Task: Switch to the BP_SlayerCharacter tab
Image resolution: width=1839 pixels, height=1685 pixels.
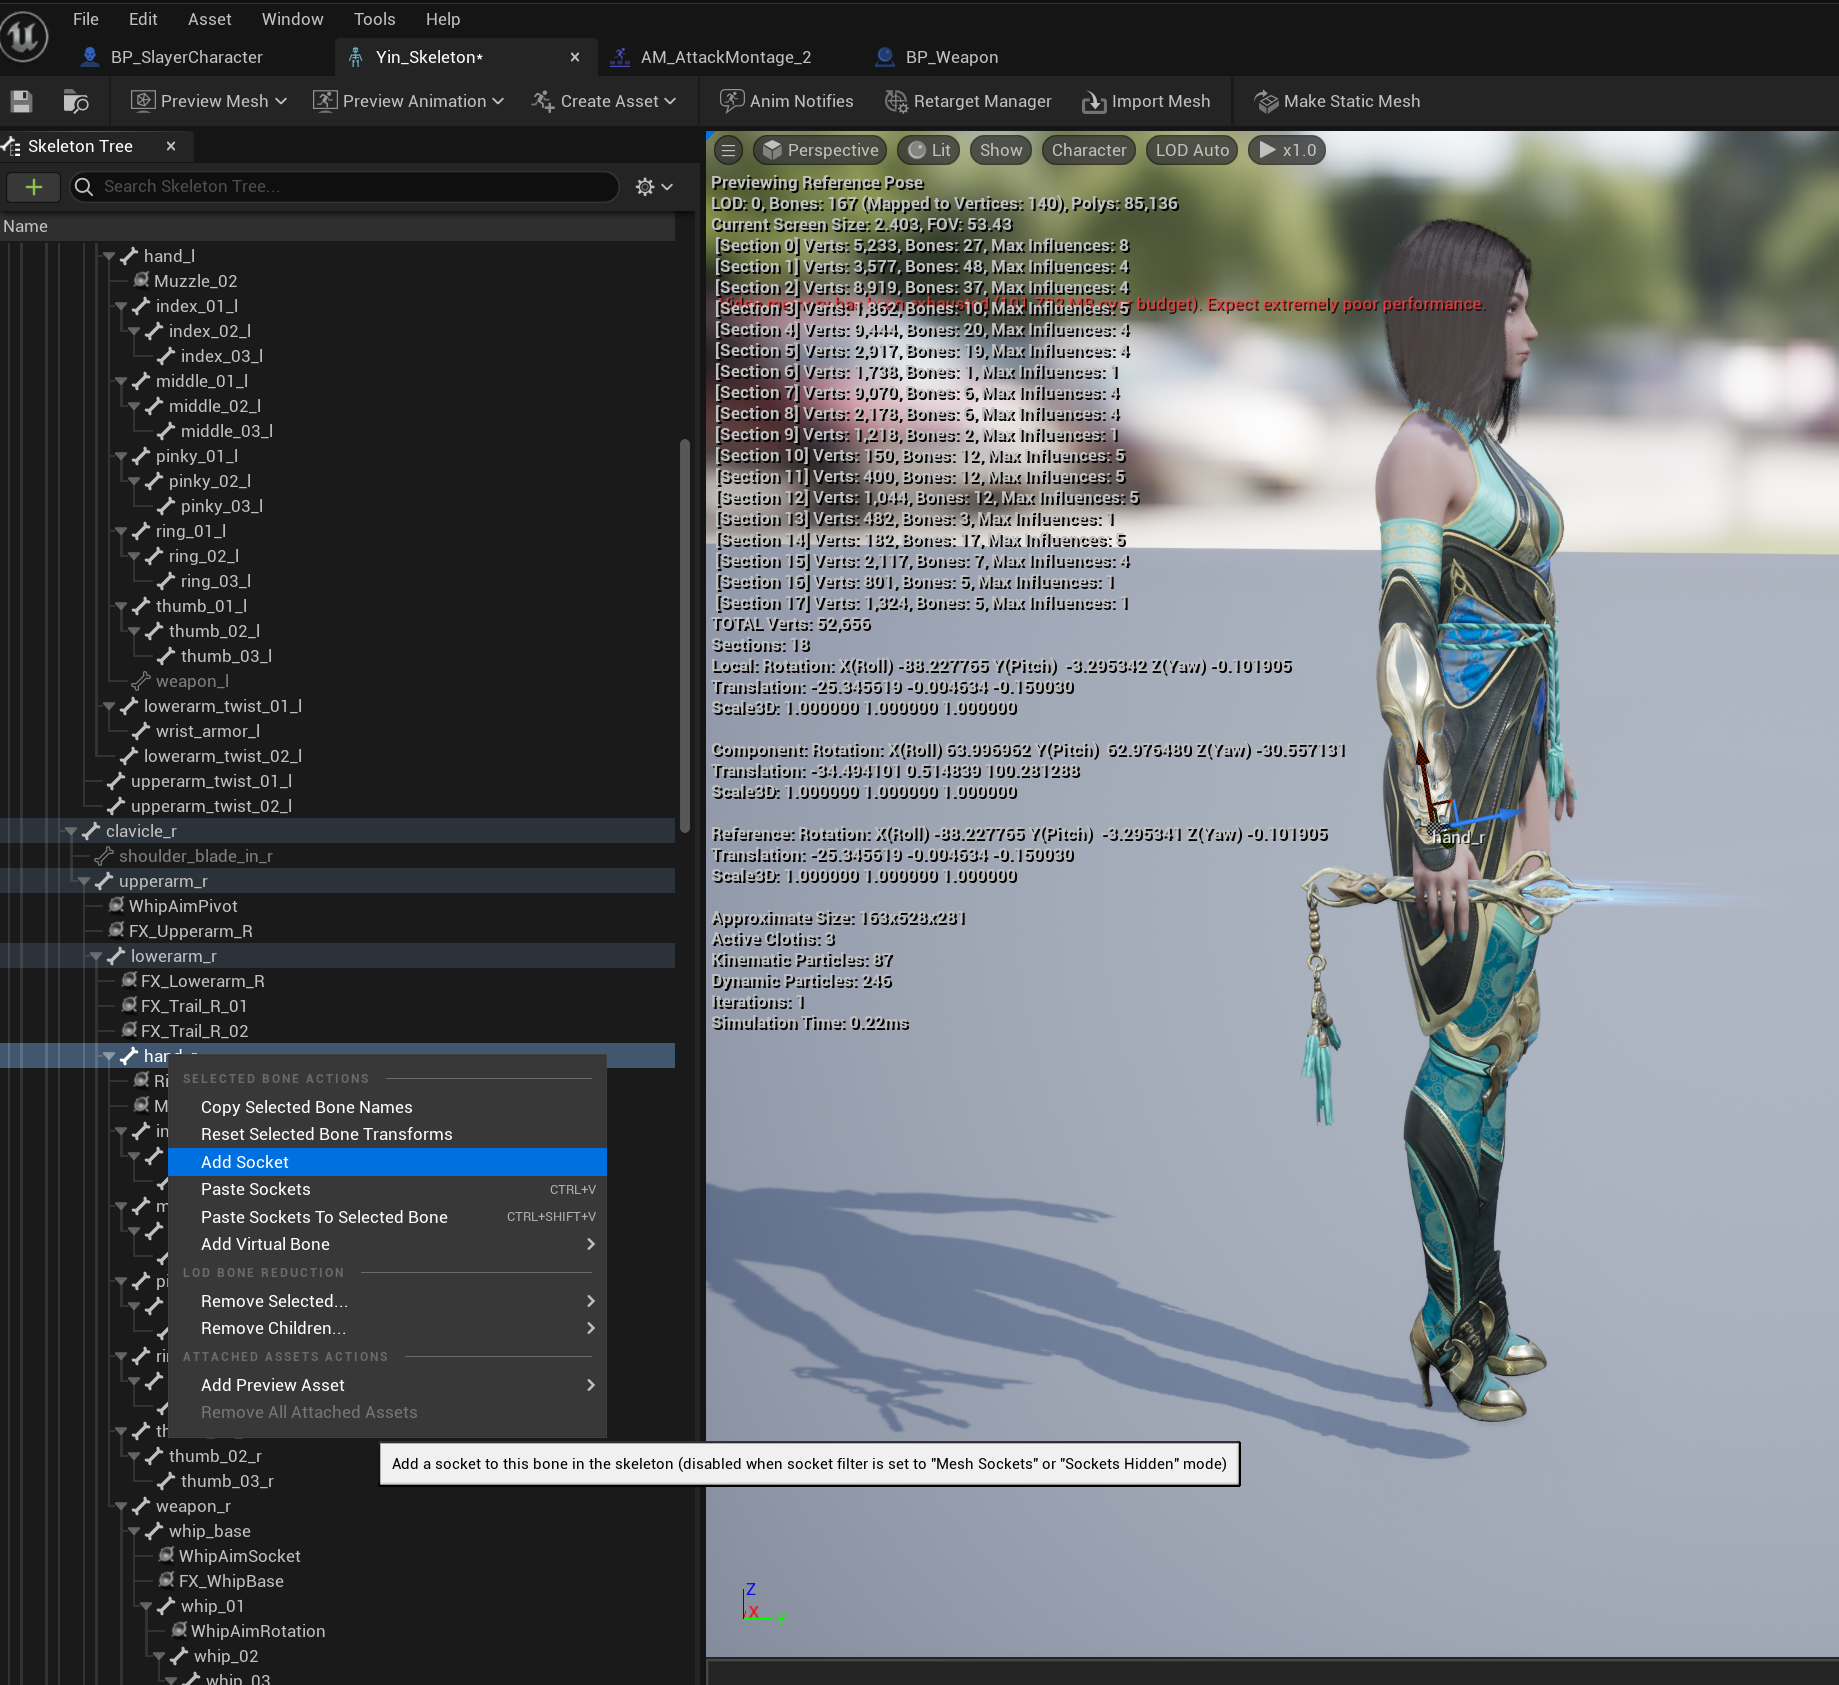Action: tap(186, 57)
